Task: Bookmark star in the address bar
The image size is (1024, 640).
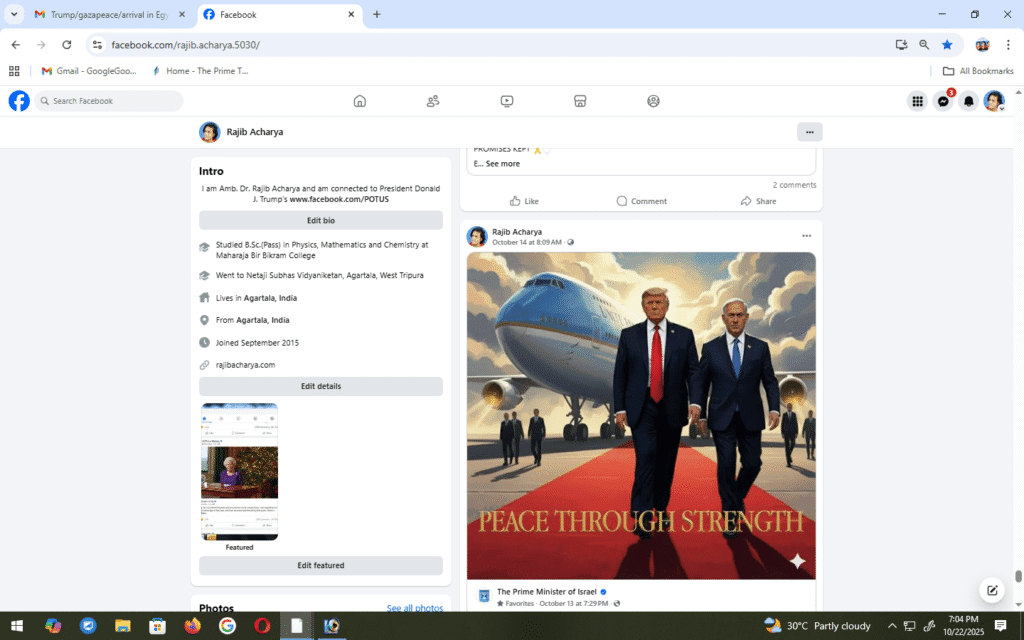Action: click(x=947, y=45)
